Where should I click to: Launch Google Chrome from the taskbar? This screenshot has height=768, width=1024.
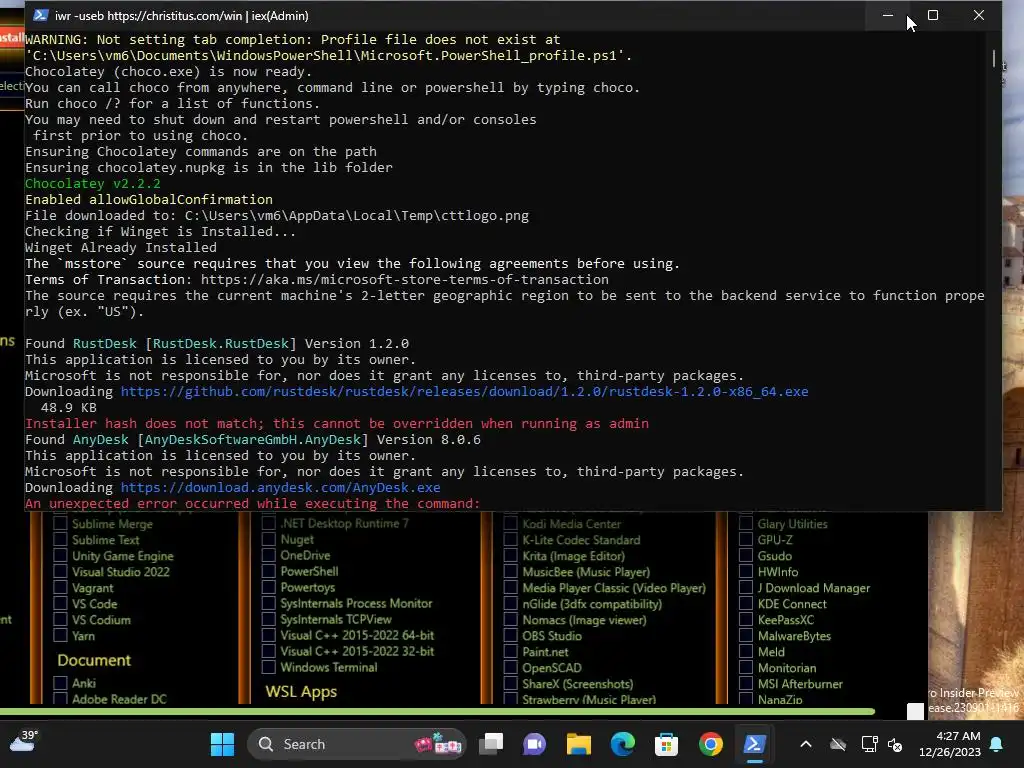(x=711, y=744)
